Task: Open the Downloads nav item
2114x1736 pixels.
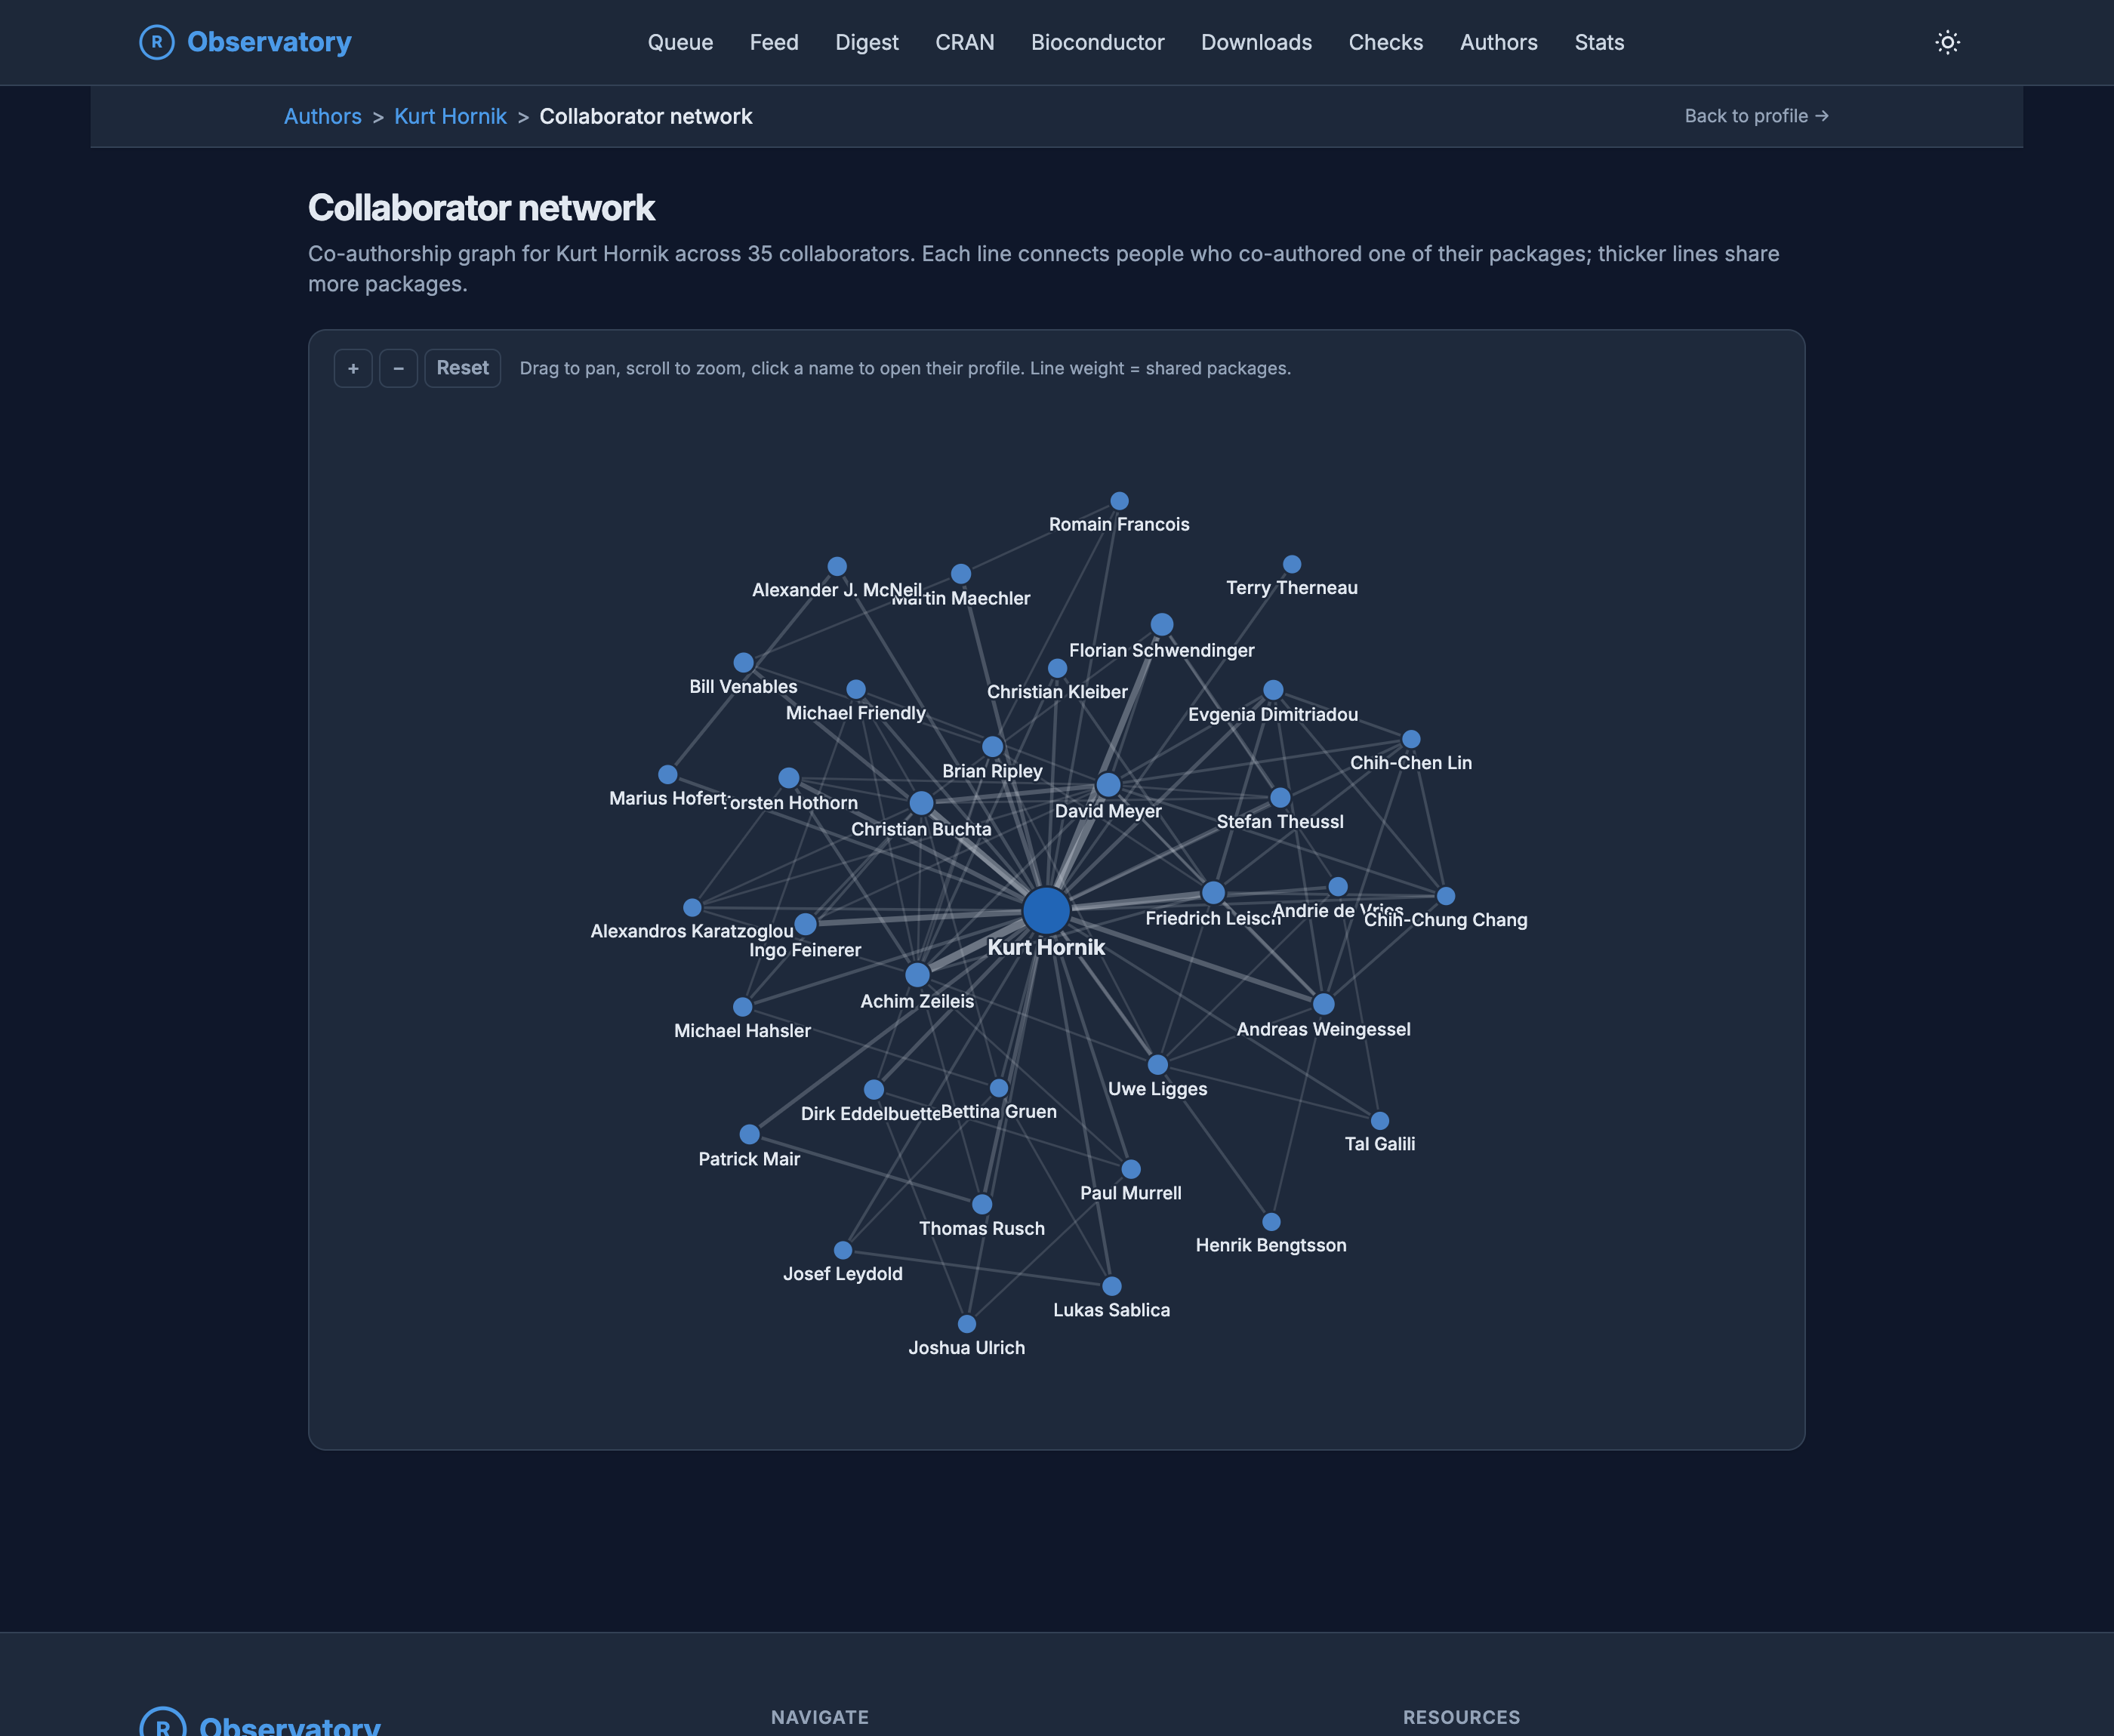Action: 1256,42
